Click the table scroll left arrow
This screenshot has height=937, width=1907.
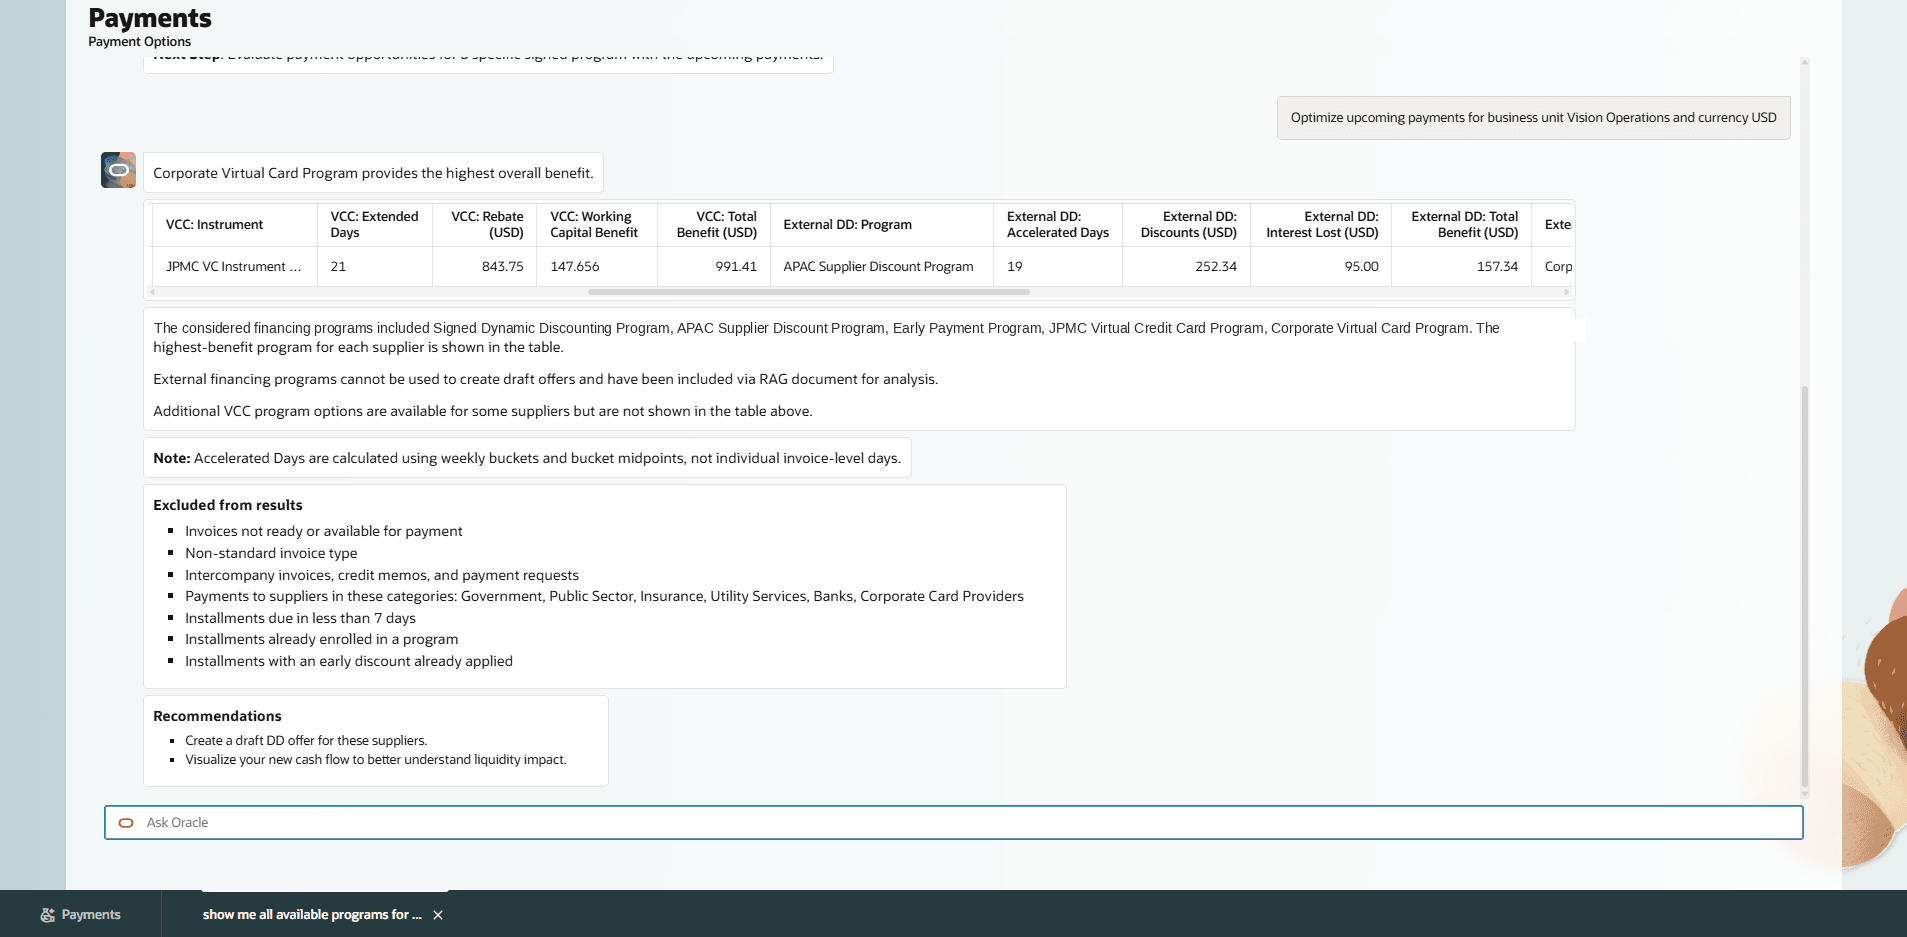pyautogui.click(x=152, y=292)
